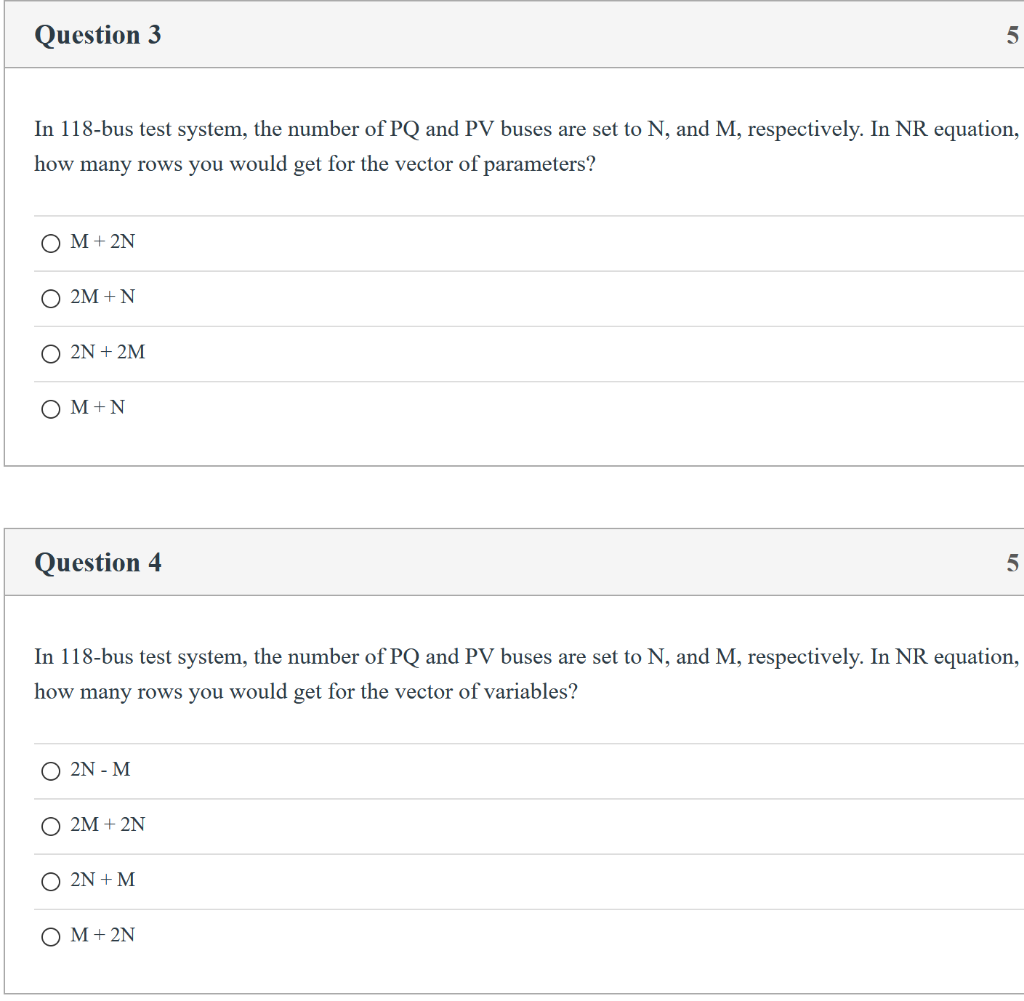Click the Question 4 header
1024x1001 pixels.
tap(97, 562)
